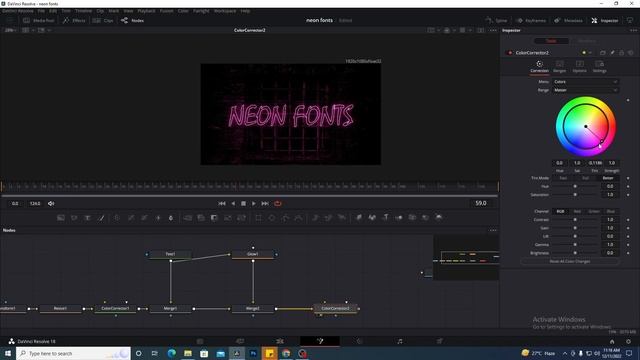Set Tint Mode to Better
This screenshot has width=640, height=360.
pos(608,178)
